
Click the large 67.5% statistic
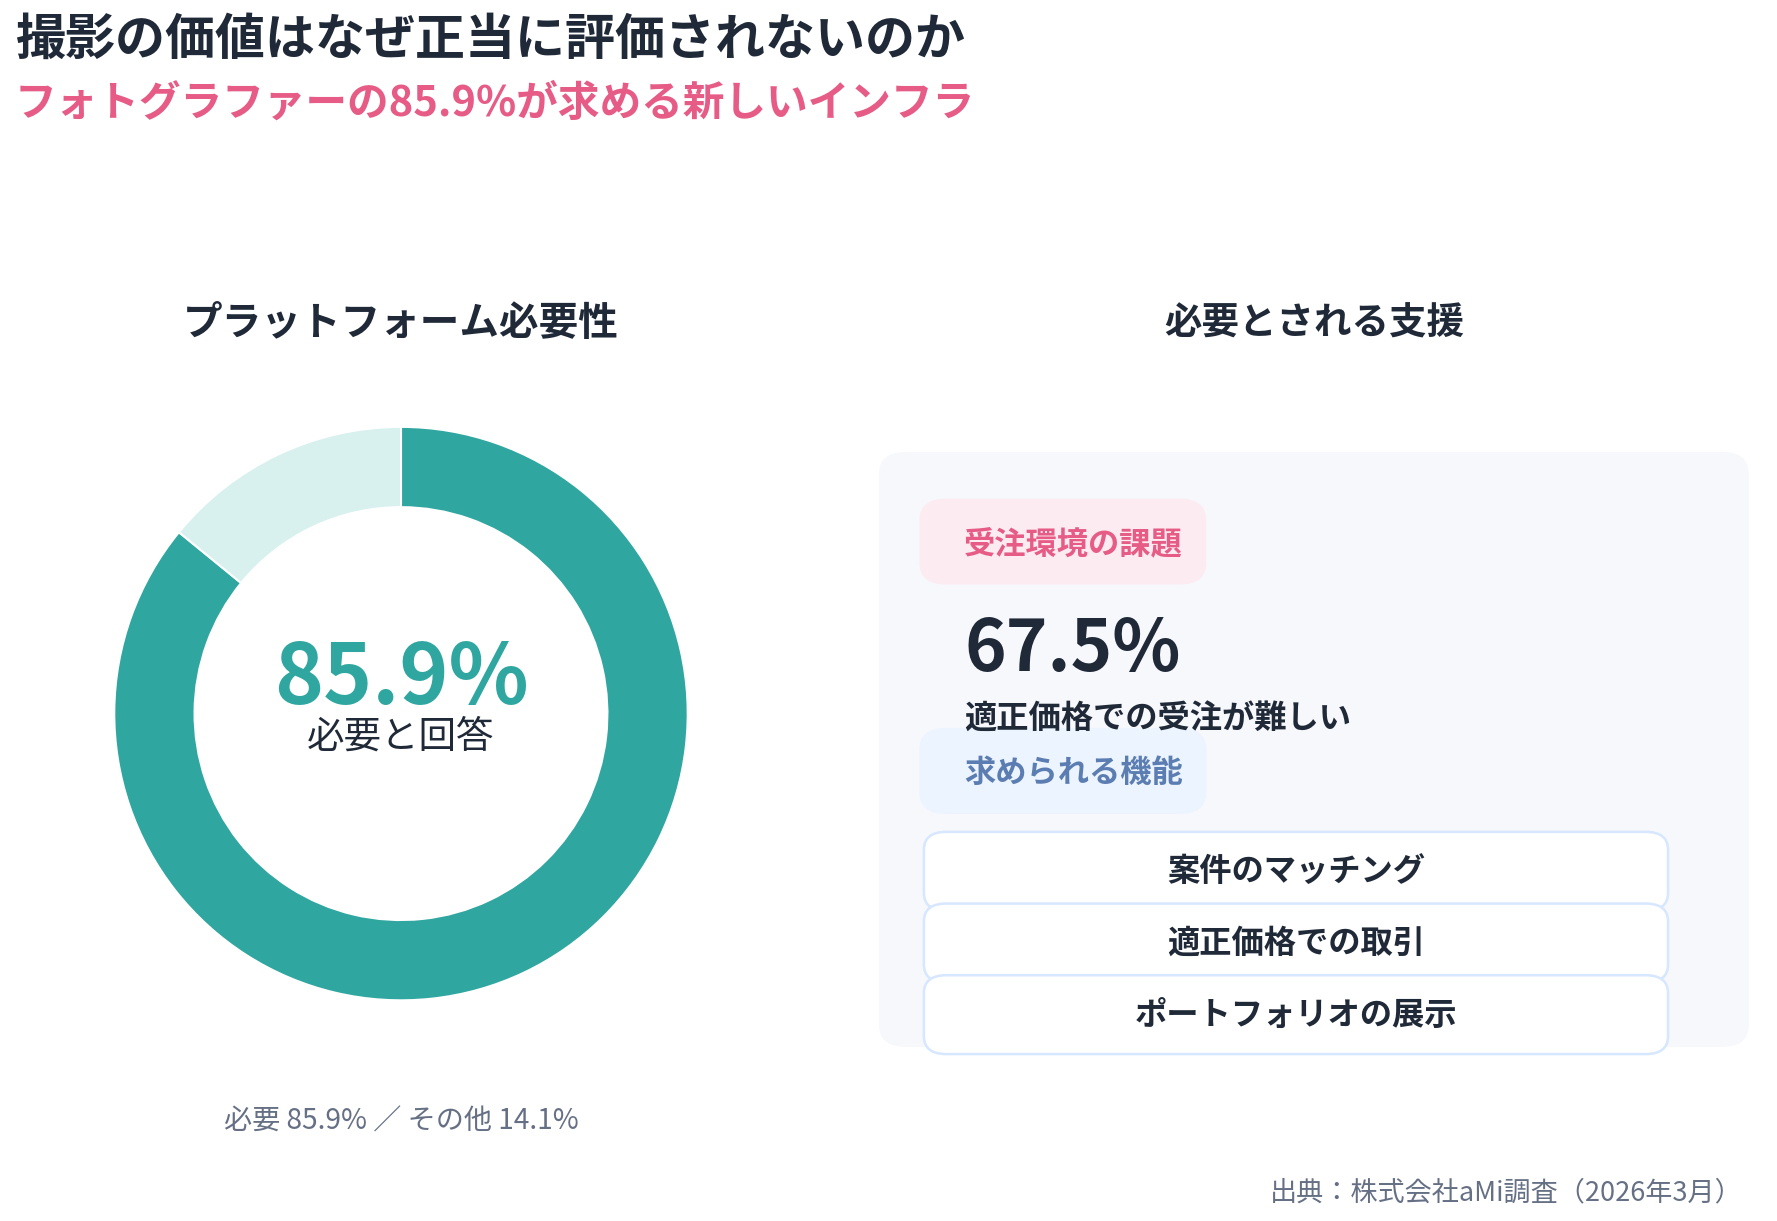[1072, 645]
